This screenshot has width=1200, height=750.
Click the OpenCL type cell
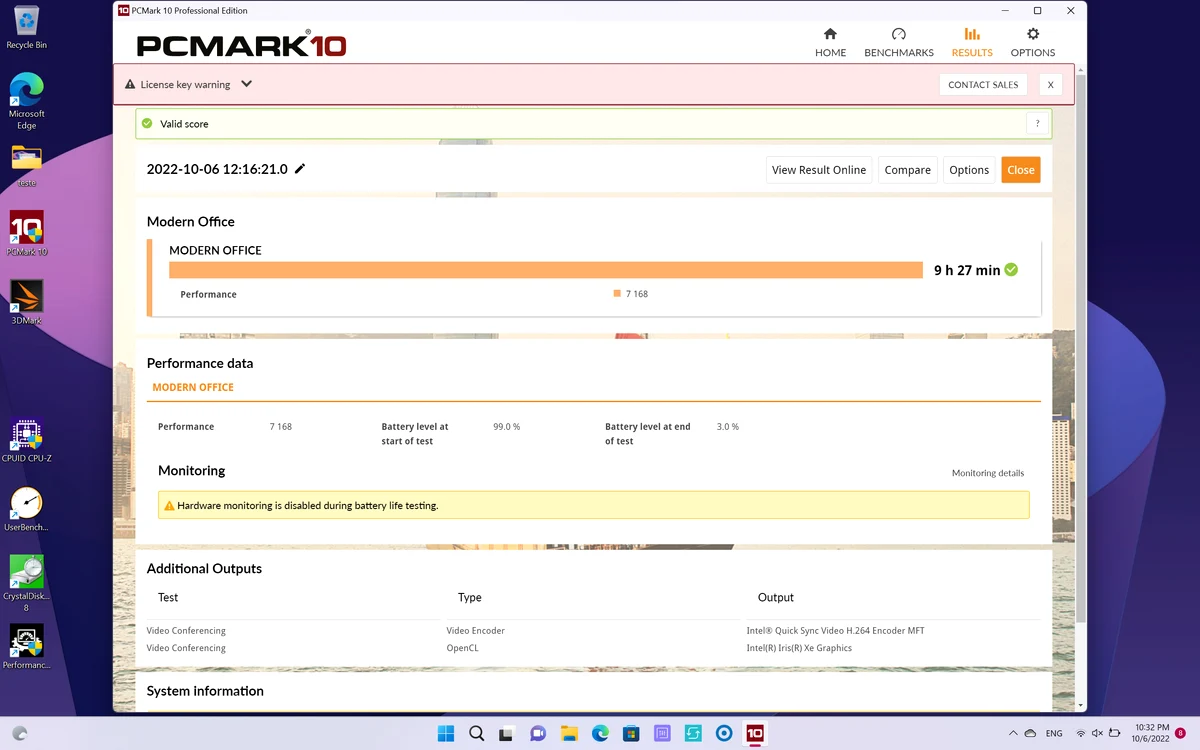[x=462, y=648]
